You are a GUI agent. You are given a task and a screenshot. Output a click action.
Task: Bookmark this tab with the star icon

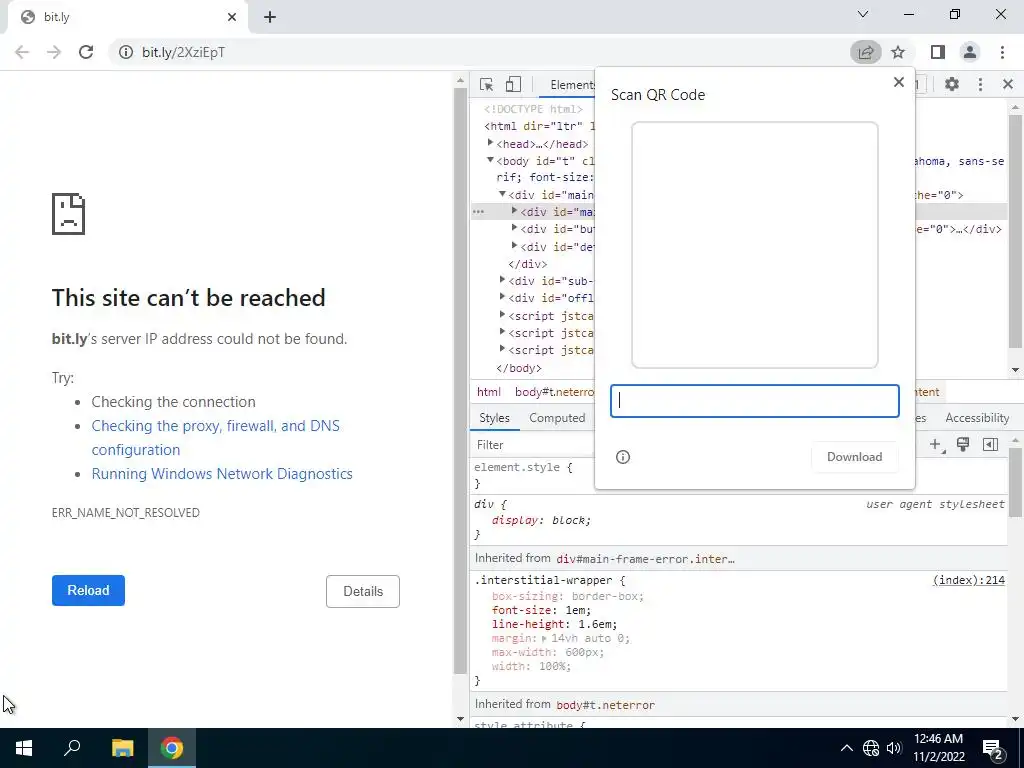pos(899,52)
